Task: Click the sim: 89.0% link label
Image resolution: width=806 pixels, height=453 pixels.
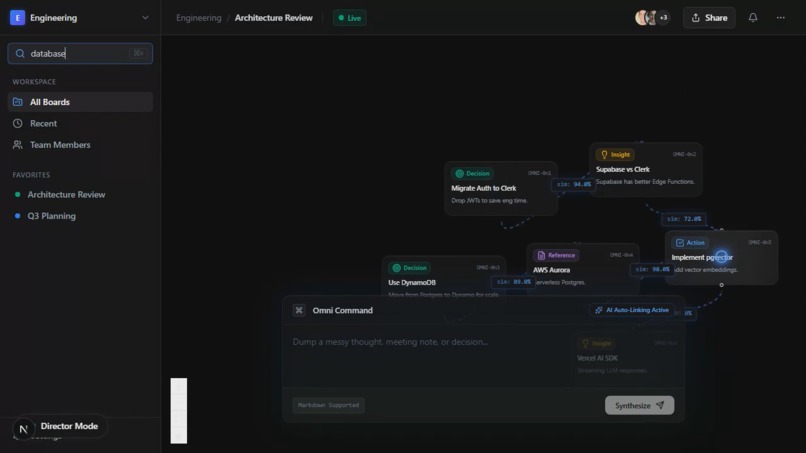Action: point(513,282)
